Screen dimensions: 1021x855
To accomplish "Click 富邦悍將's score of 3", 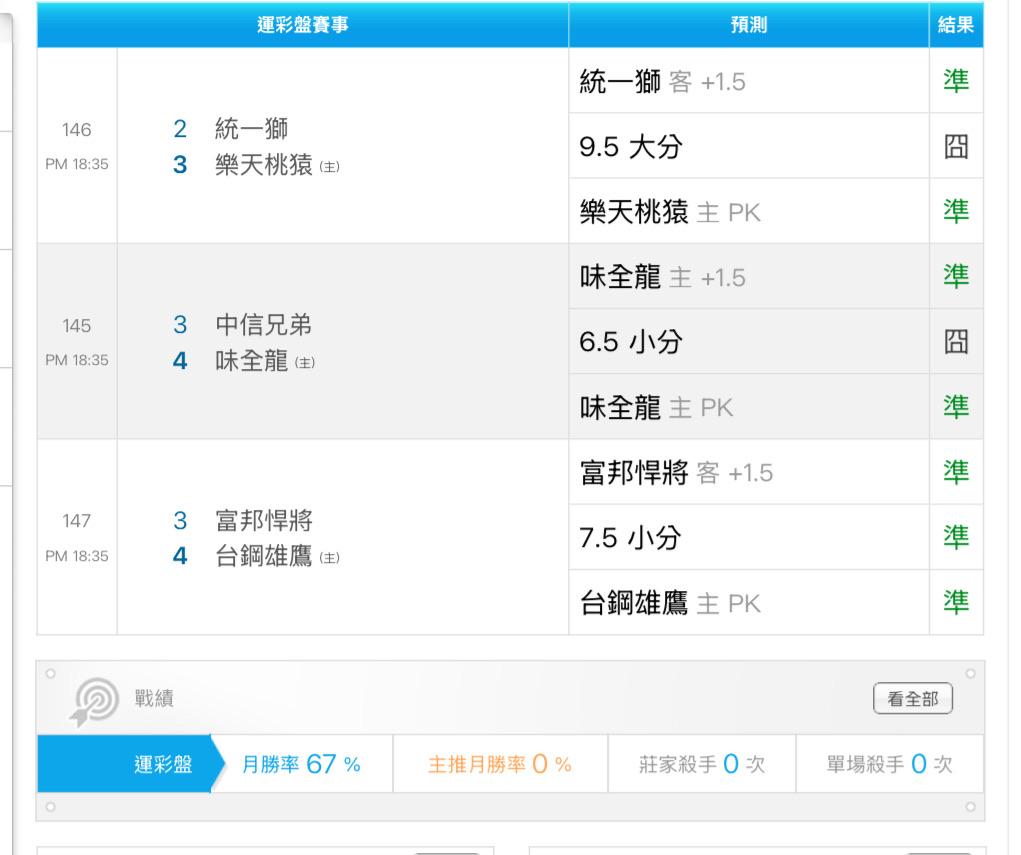I will tap(180, 520).
